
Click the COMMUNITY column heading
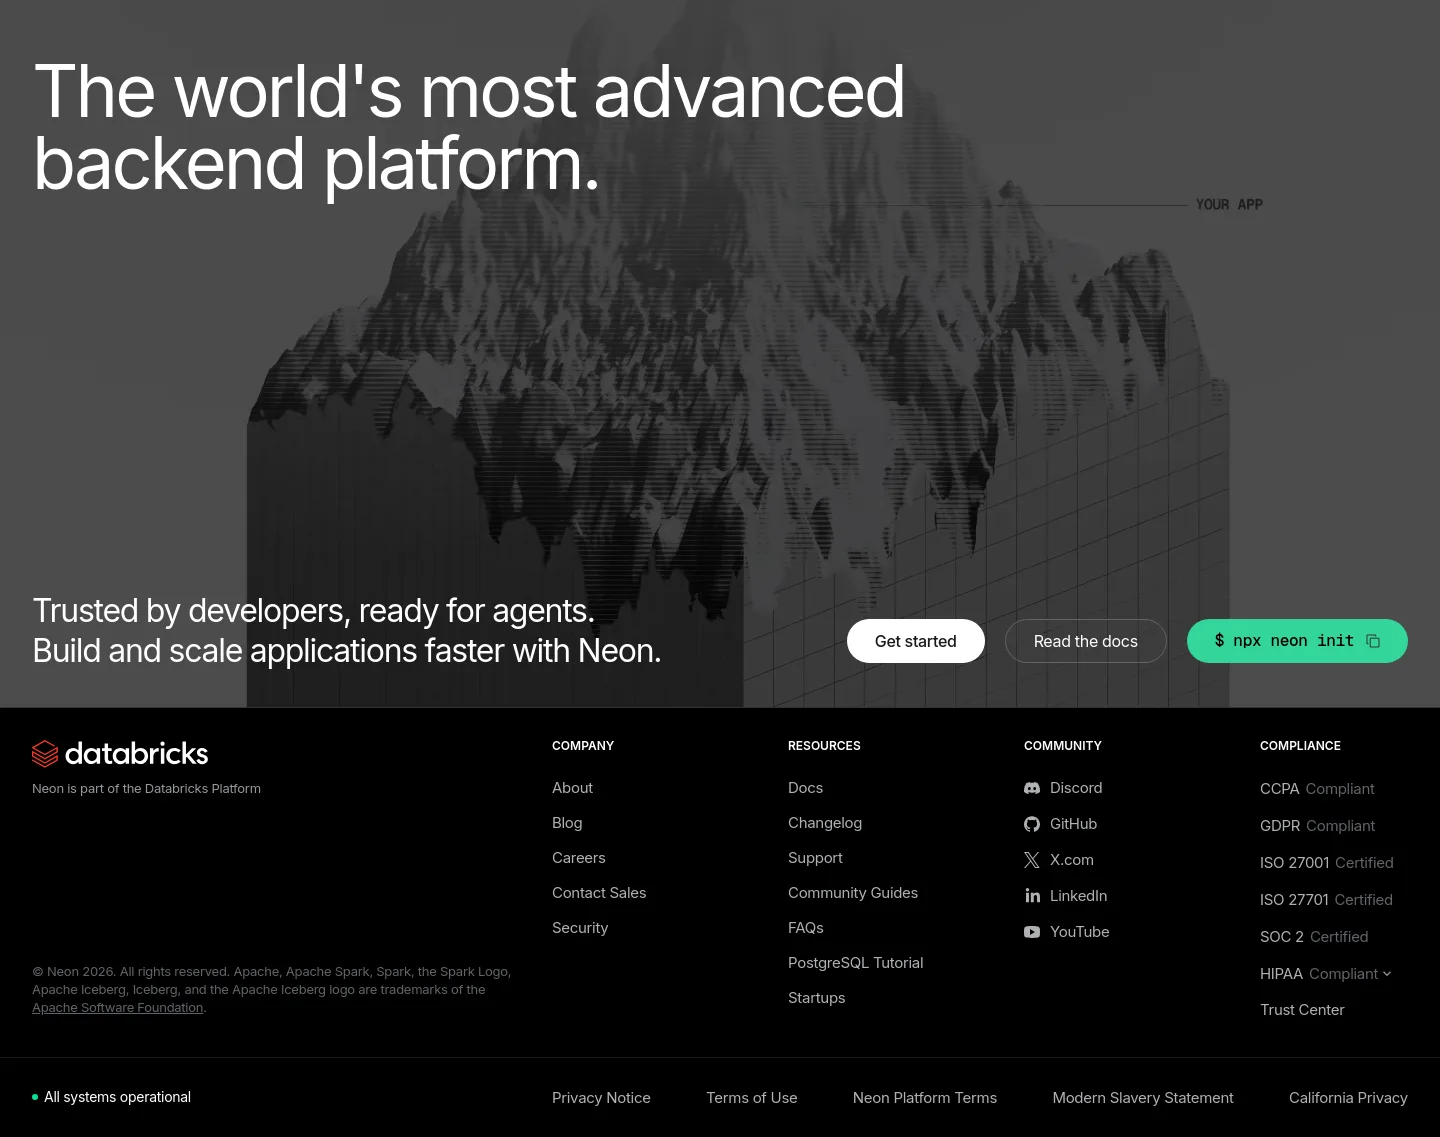1063,746
